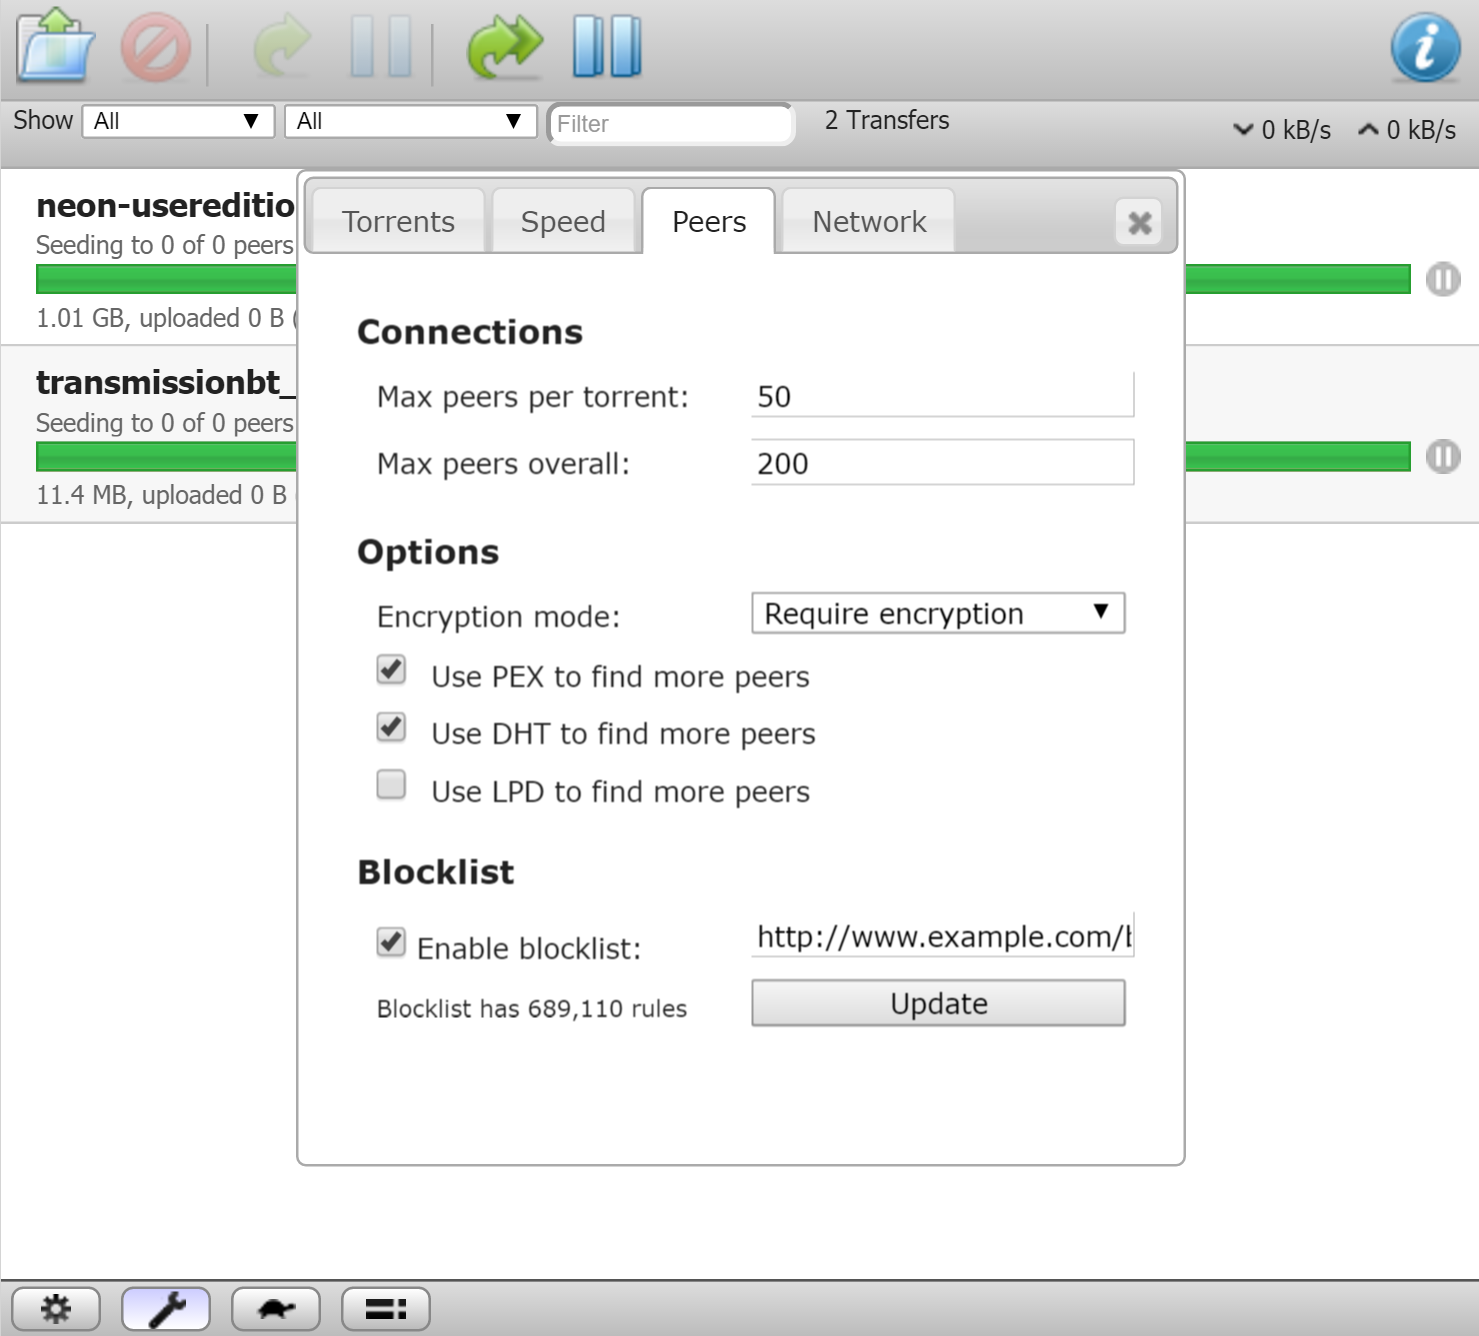Open the Show filter dropdown

tap(178, 121)
